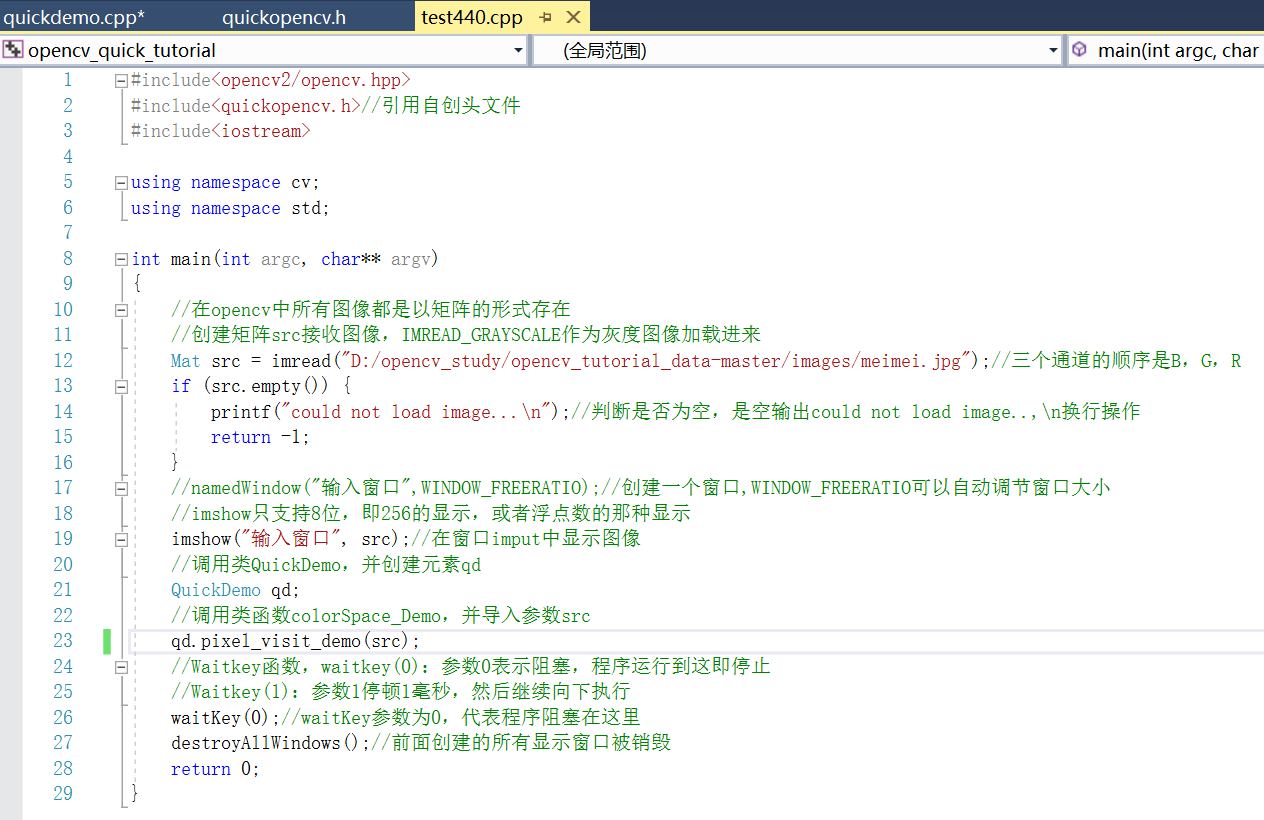Switch to the quickopencv.h tab

284,17
